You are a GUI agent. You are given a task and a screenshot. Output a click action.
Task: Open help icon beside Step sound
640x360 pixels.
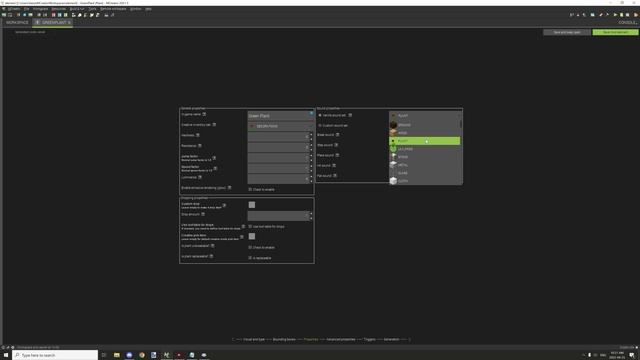tap(336, 145)
